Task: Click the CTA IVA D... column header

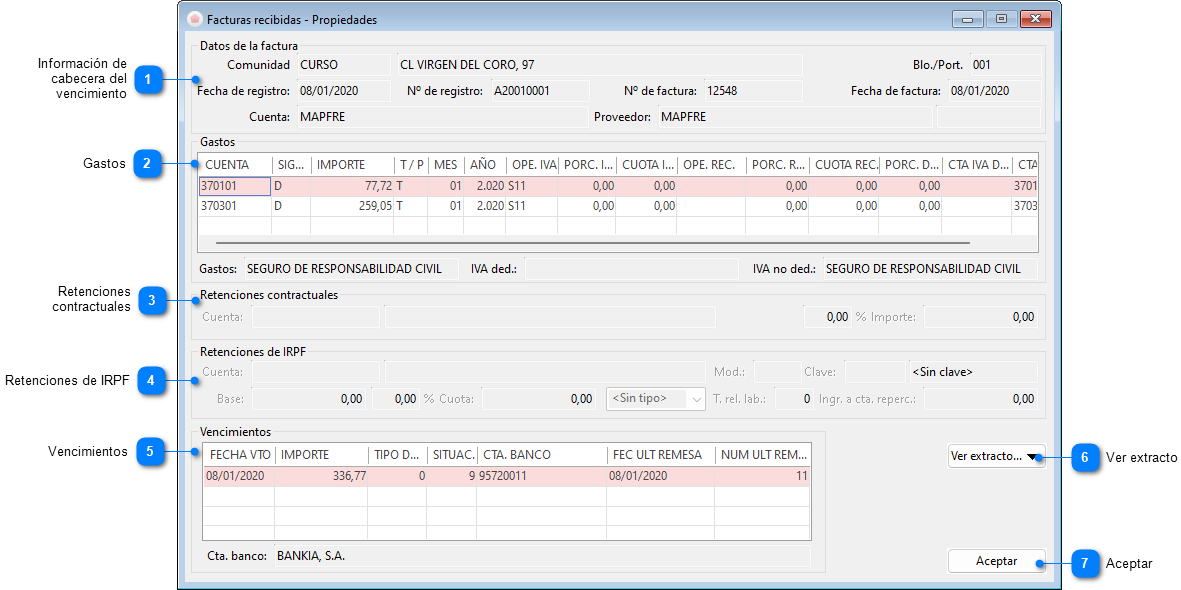Action: tap(977, 165)
